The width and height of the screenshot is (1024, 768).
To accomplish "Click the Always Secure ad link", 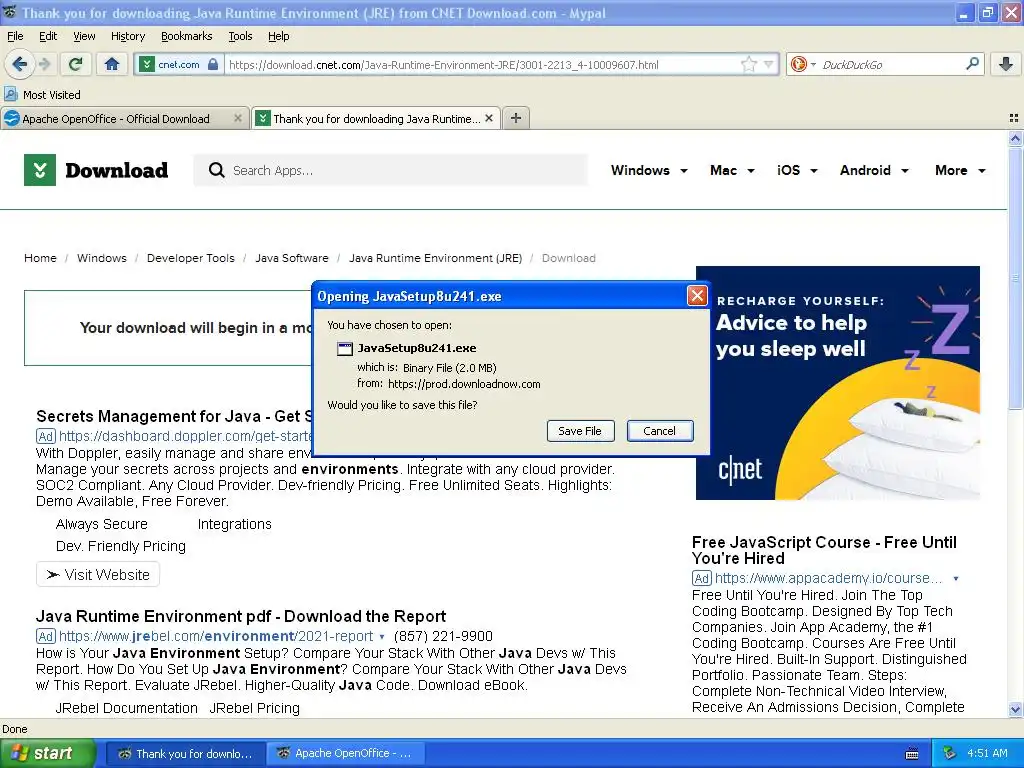I will pos(102,524).
